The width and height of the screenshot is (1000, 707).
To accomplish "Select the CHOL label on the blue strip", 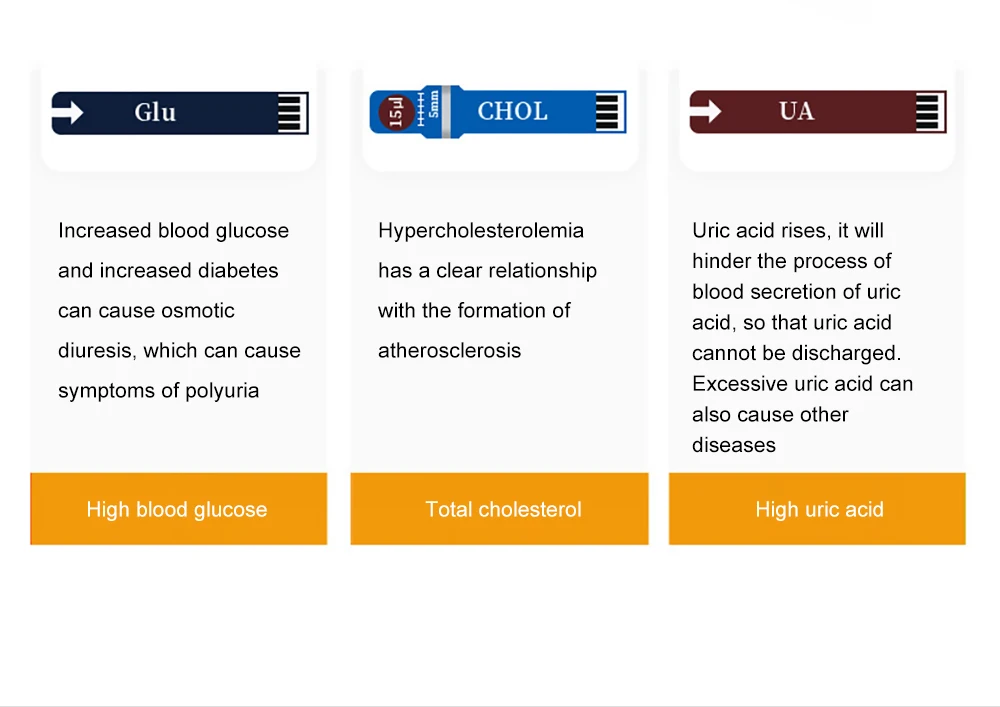I will pyautogui.click(x=512, y=111).
